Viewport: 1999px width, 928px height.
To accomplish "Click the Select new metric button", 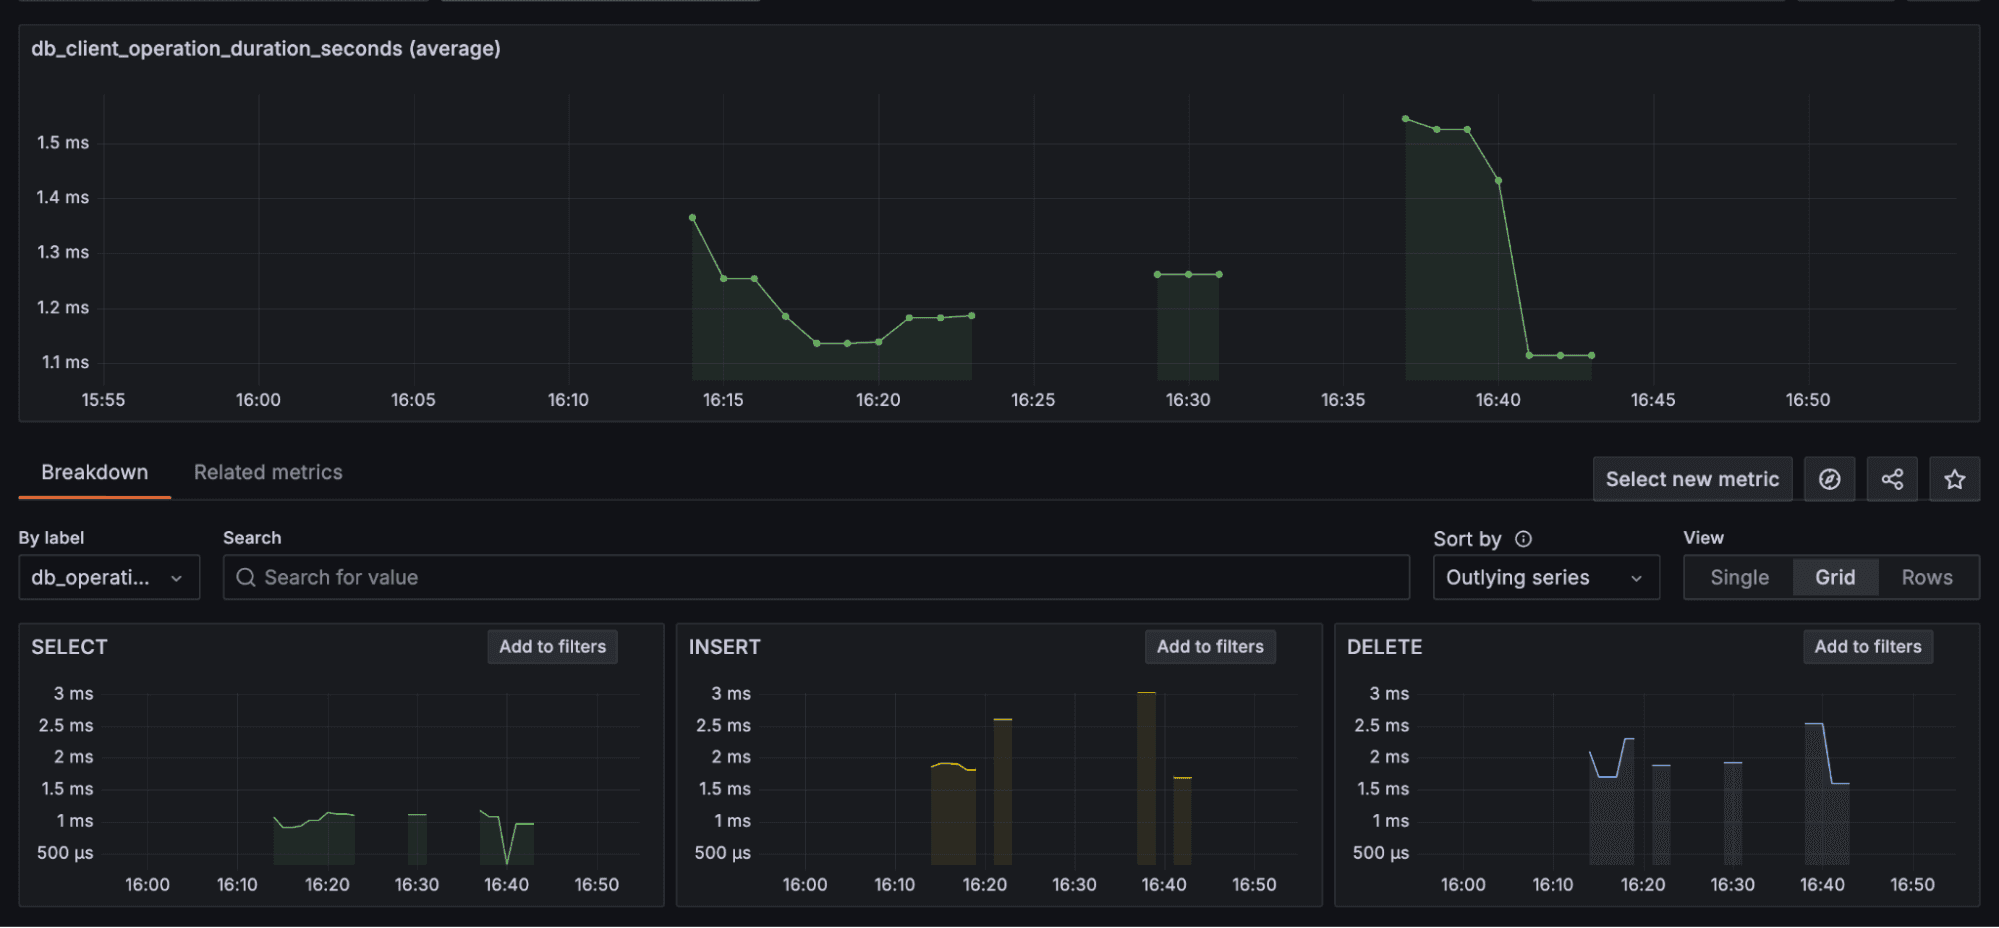I will (x=1692, y=478).
